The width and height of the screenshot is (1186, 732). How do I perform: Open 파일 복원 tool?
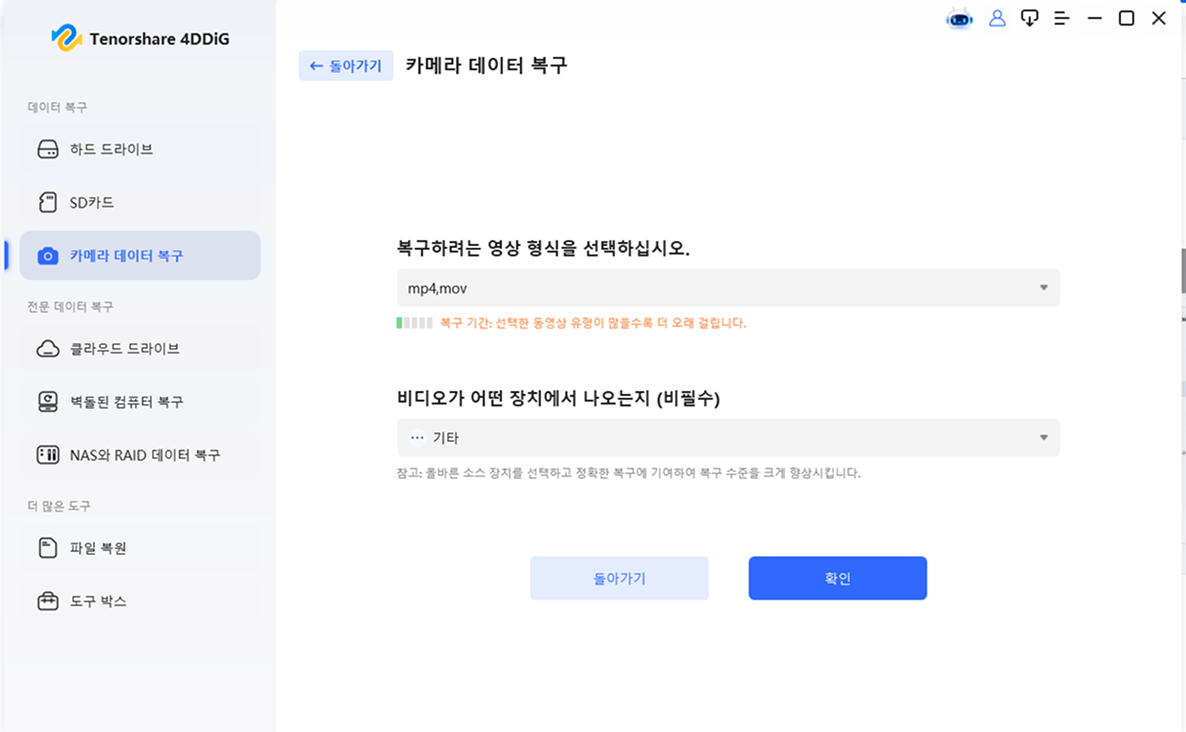pyautogui.click(x=140, y=547)
